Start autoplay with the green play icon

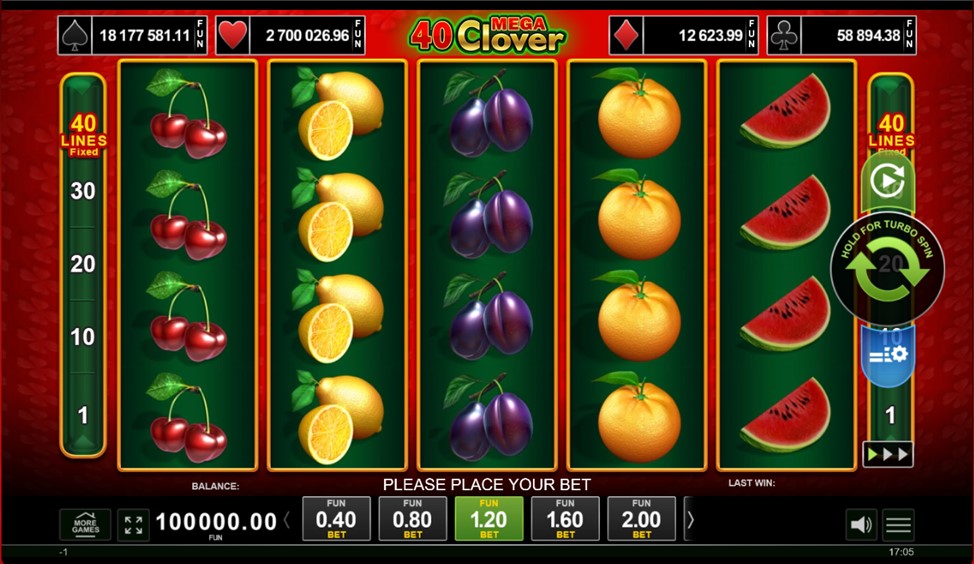pyautogui.click(x=888, y=181)
